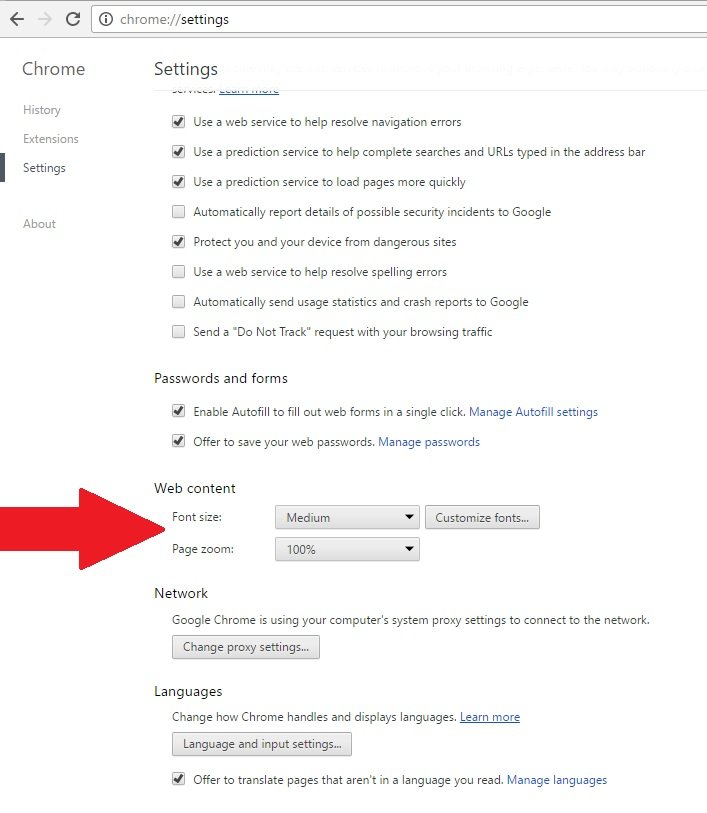This screenshot has width=707, height=813.
Task: Disable 'Protect you and your device' checkbox
Action: [179, 242]
